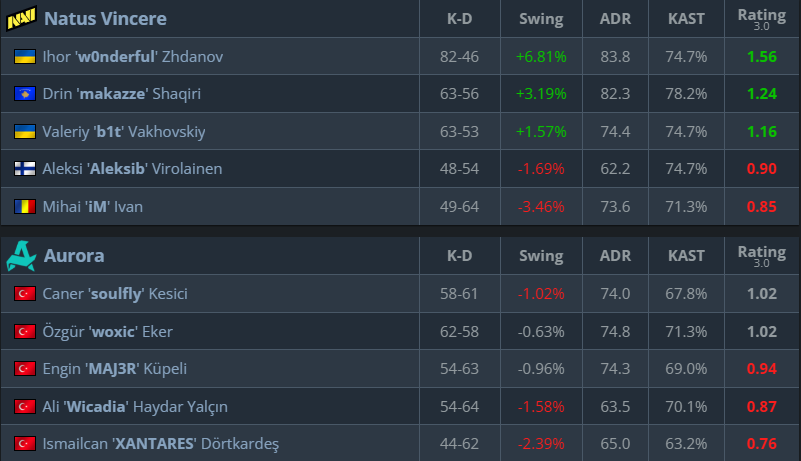Image resolution: width=801 pixels, height=461 pixels.
Task: Open Ihor 'w0nderful' Zhdanov's player profile
Action: 132,57
